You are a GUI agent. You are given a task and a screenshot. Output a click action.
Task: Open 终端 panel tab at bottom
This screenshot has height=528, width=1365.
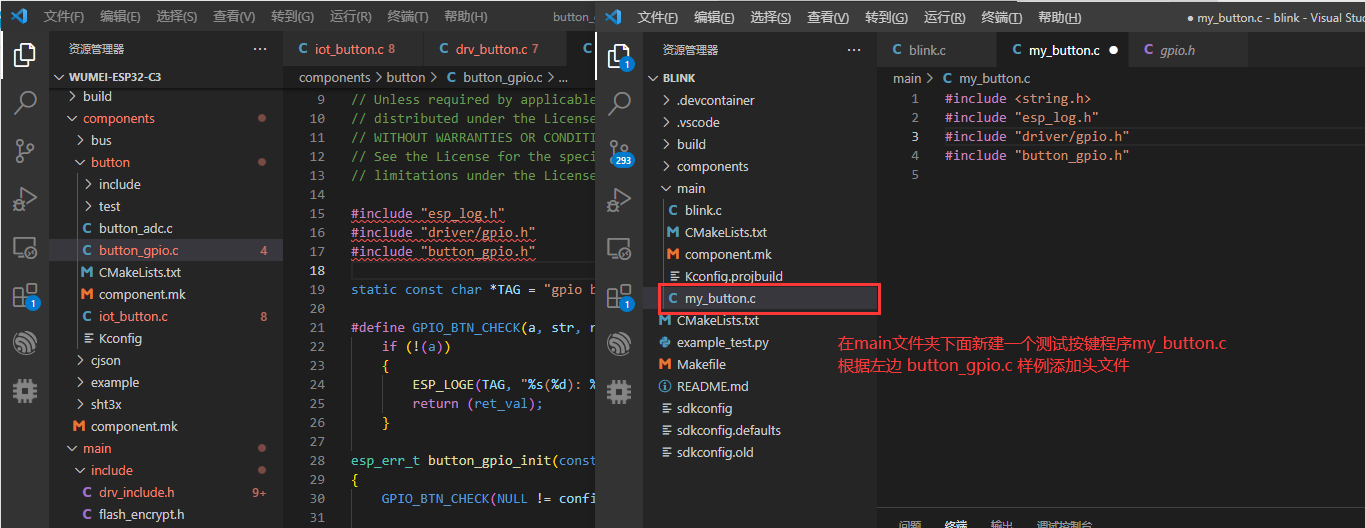(x=956, y=524)
